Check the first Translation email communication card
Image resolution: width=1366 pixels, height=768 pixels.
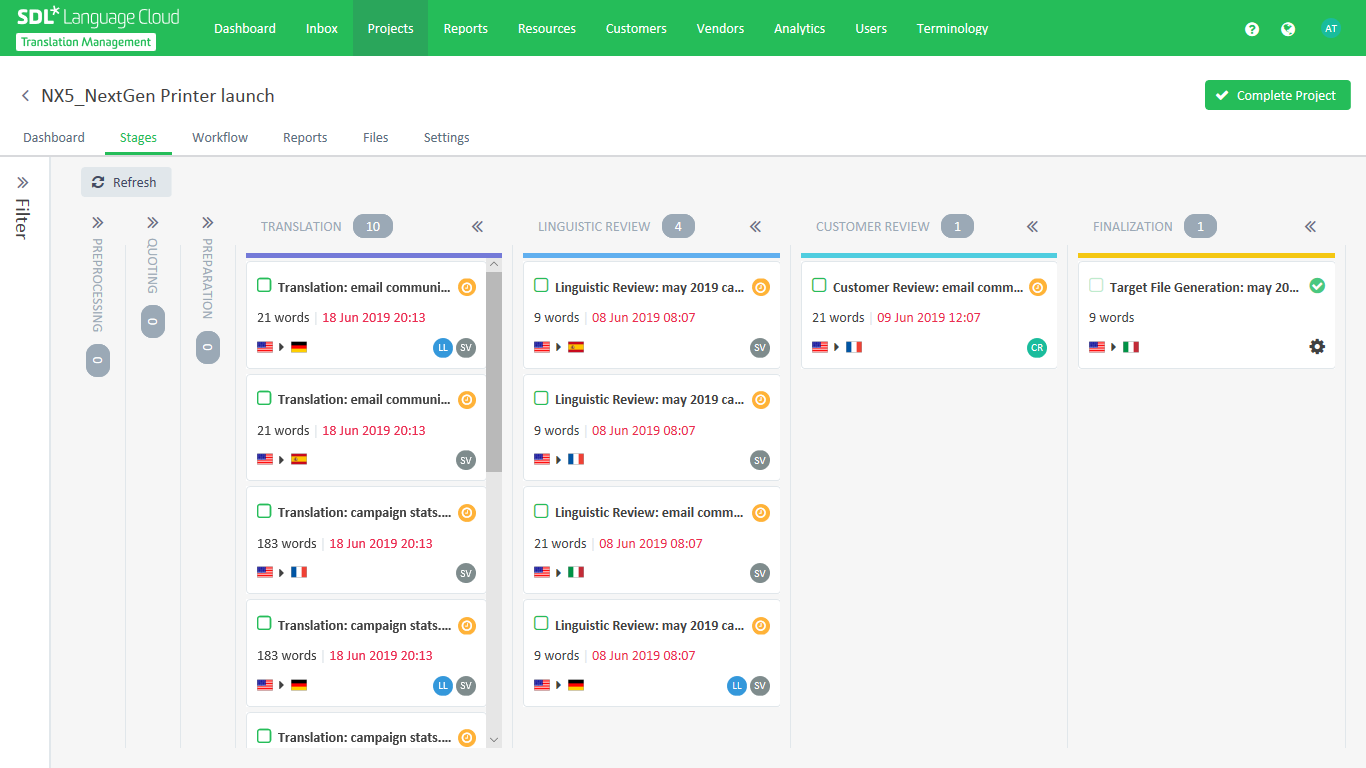(264, 286)
